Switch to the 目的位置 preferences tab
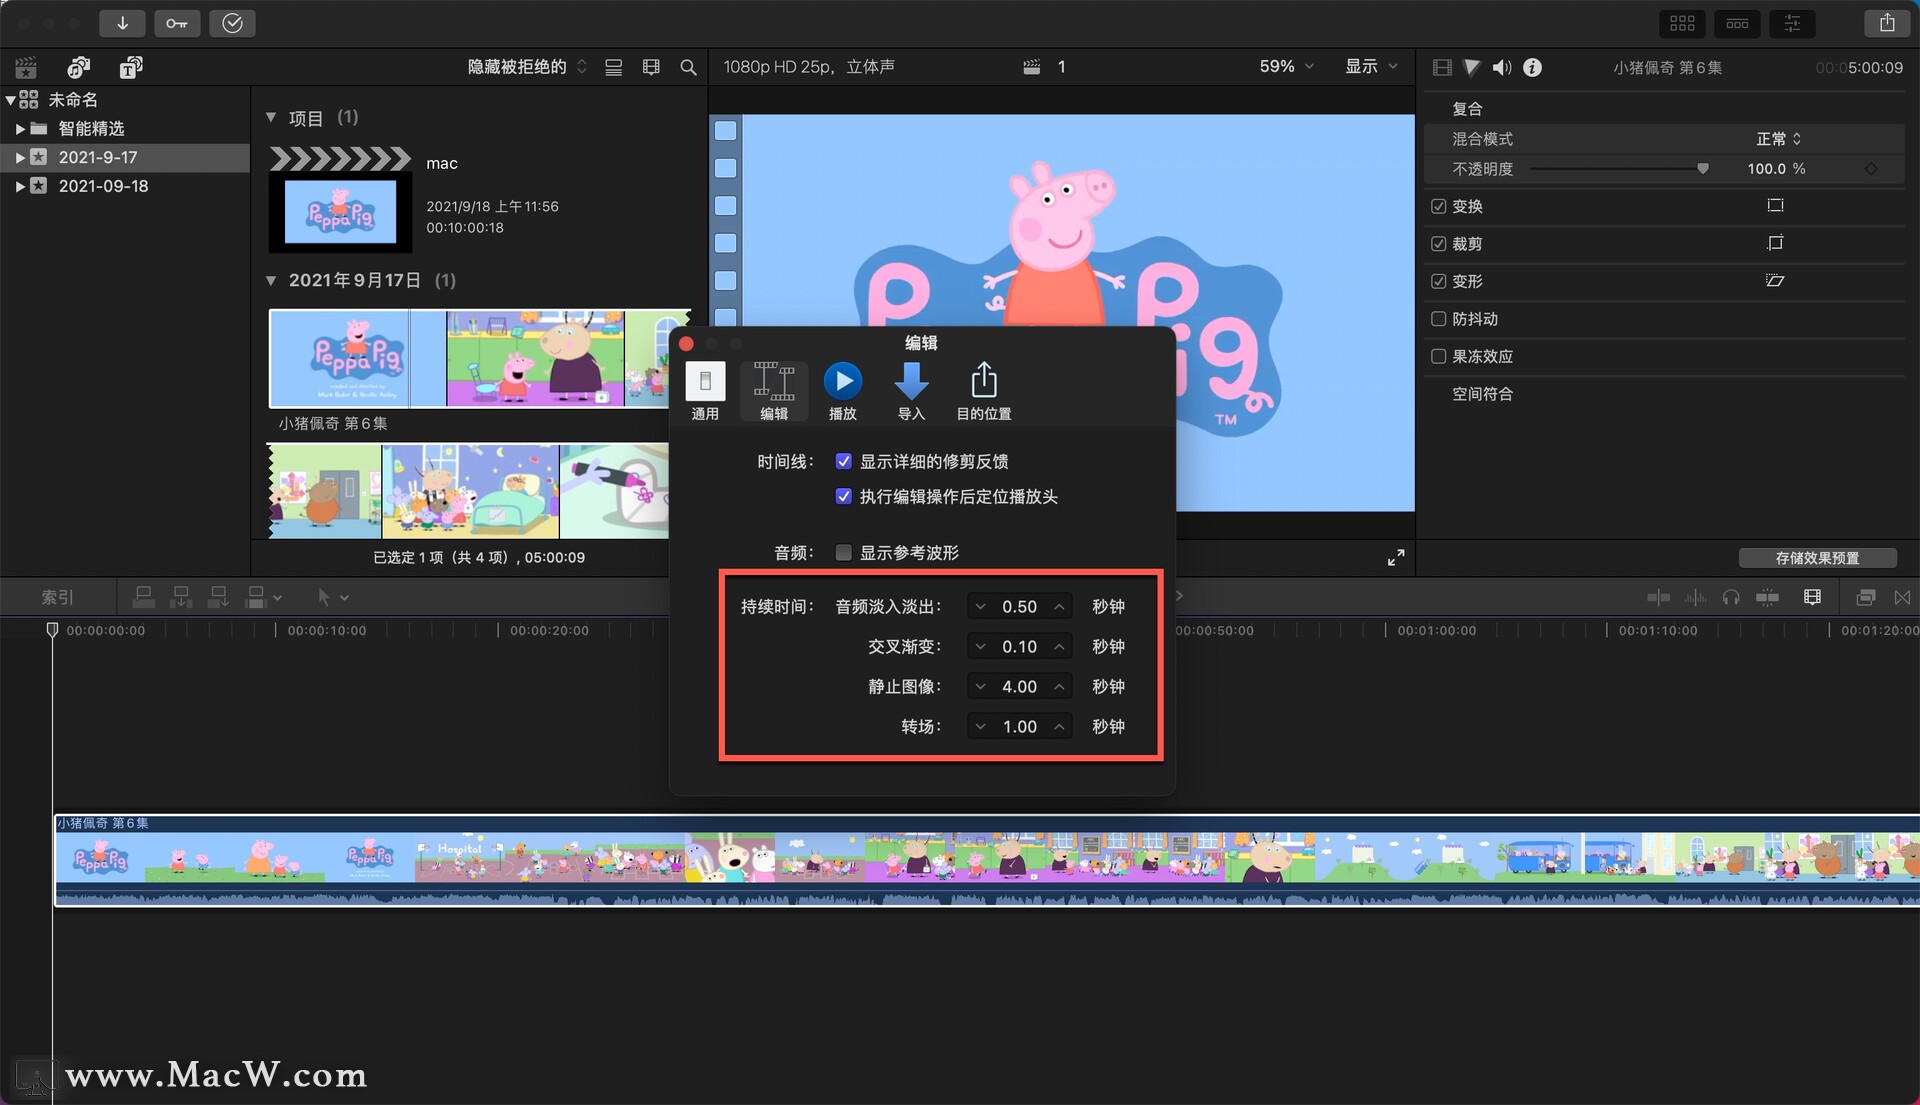Image resolution: width=1920 pixels, height=1105 pixels. (x=984, y=391)
